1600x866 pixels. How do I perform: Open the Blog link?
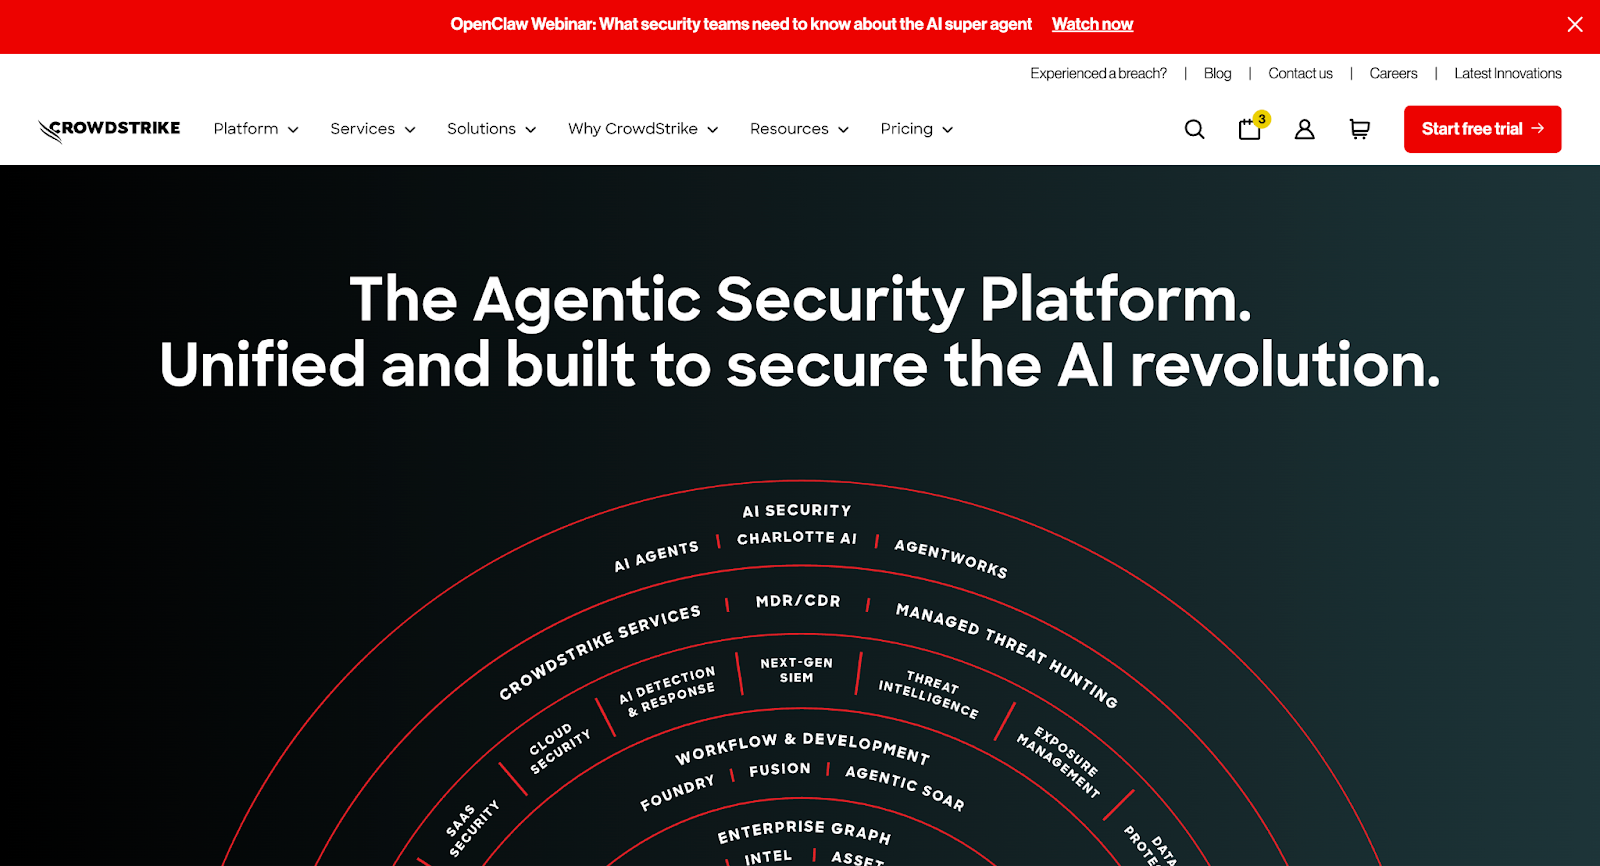click(1217, 73)
